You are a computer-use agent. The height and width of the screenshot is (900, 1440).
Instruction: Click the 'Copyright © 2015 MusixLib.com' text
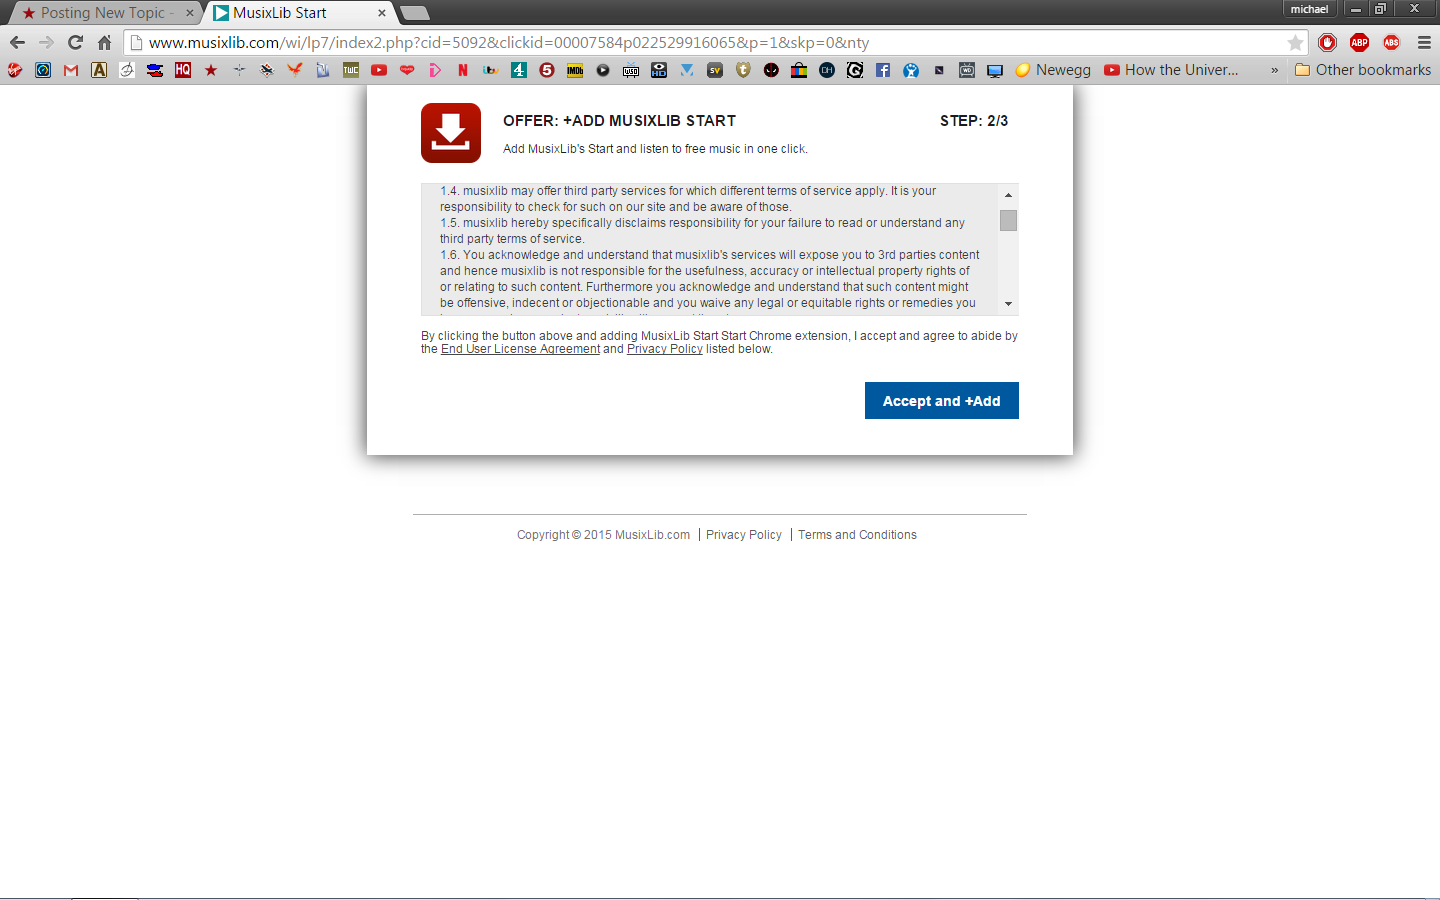pos(603,535)
